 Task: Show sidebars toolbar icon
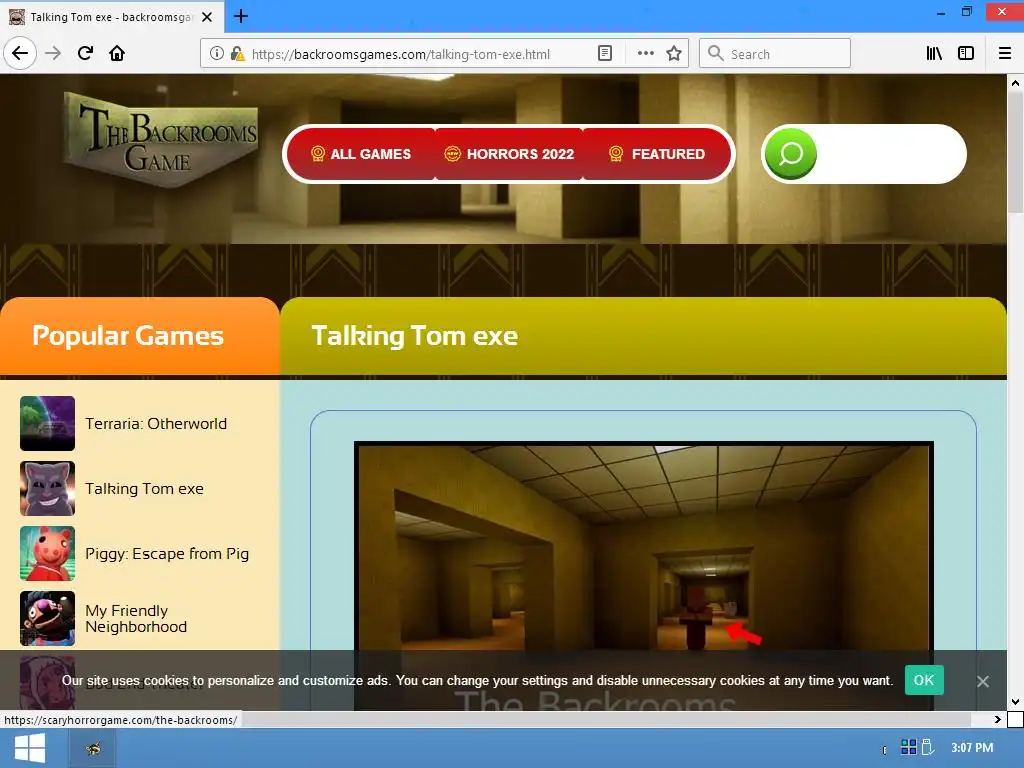point(966,54)
